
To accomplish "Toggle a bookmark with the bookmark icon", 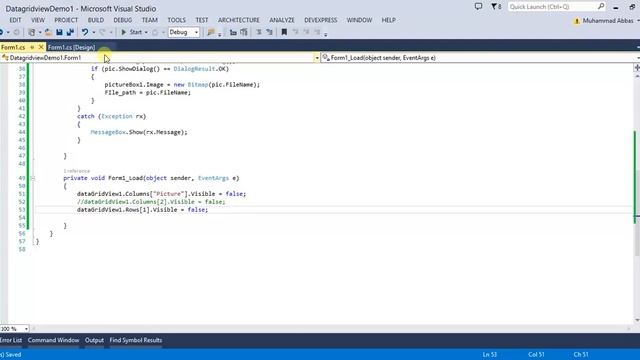I will pos(284,32).
